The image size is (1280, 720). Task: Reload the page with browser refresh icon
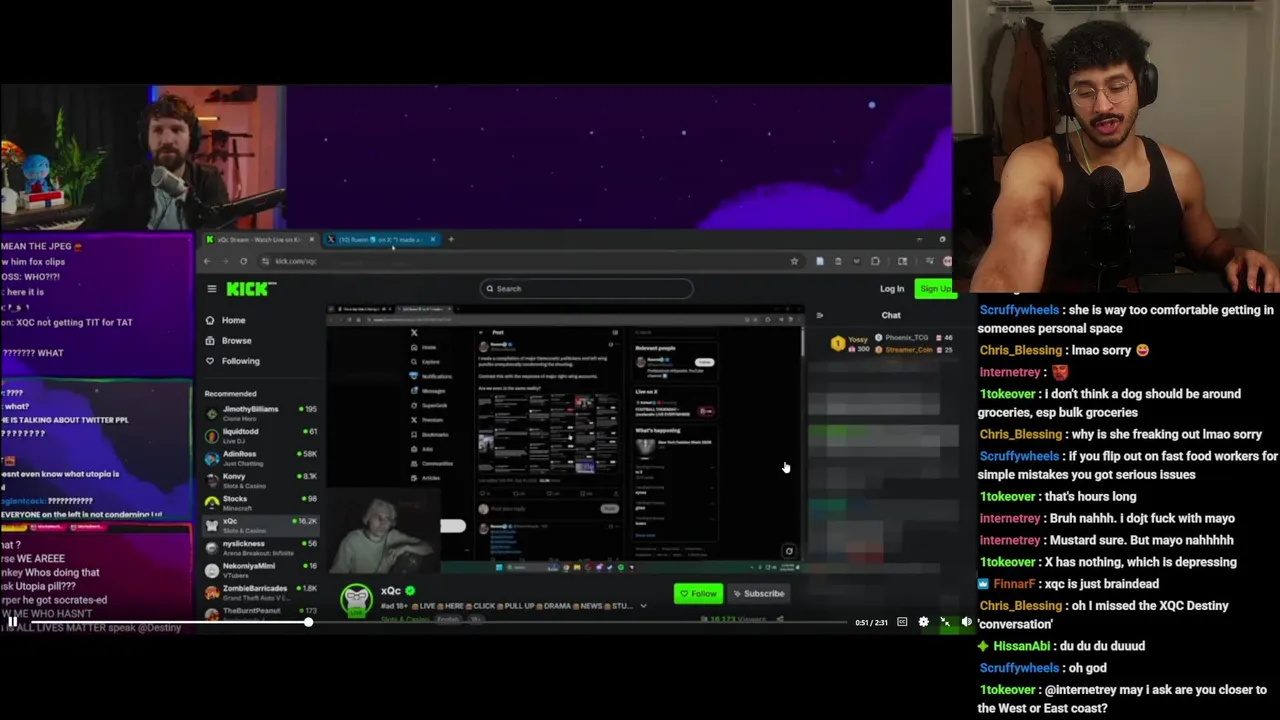[x=243, y=261]
